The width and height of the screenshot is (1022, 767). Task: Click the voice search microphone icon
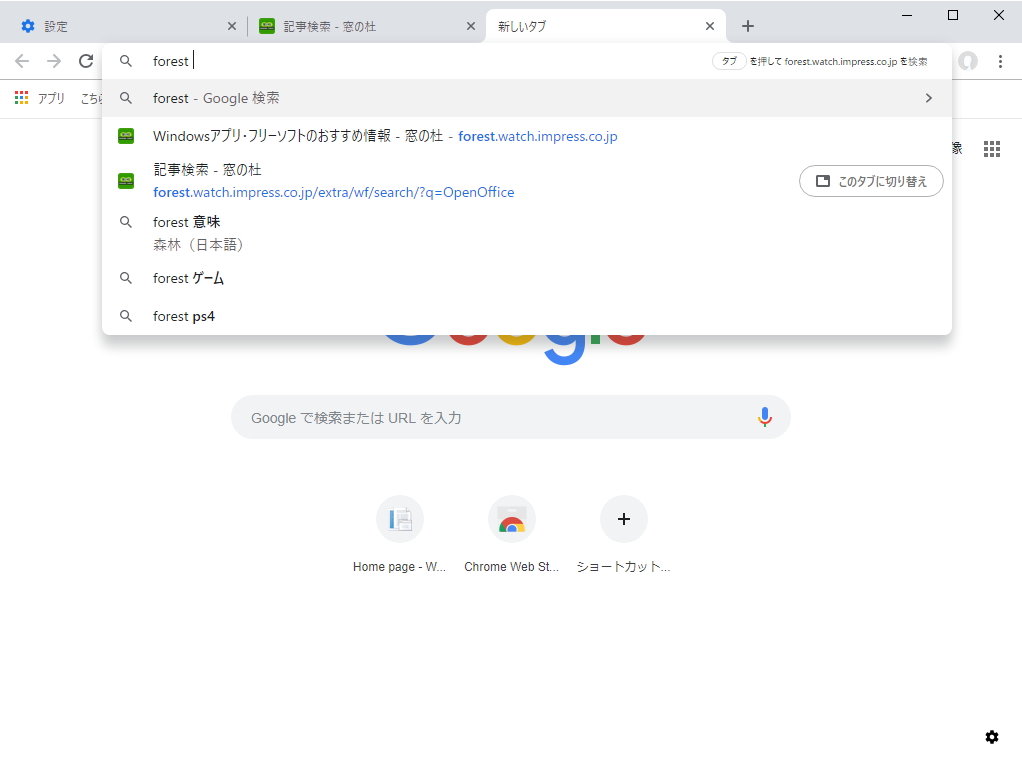coord(765,416)
